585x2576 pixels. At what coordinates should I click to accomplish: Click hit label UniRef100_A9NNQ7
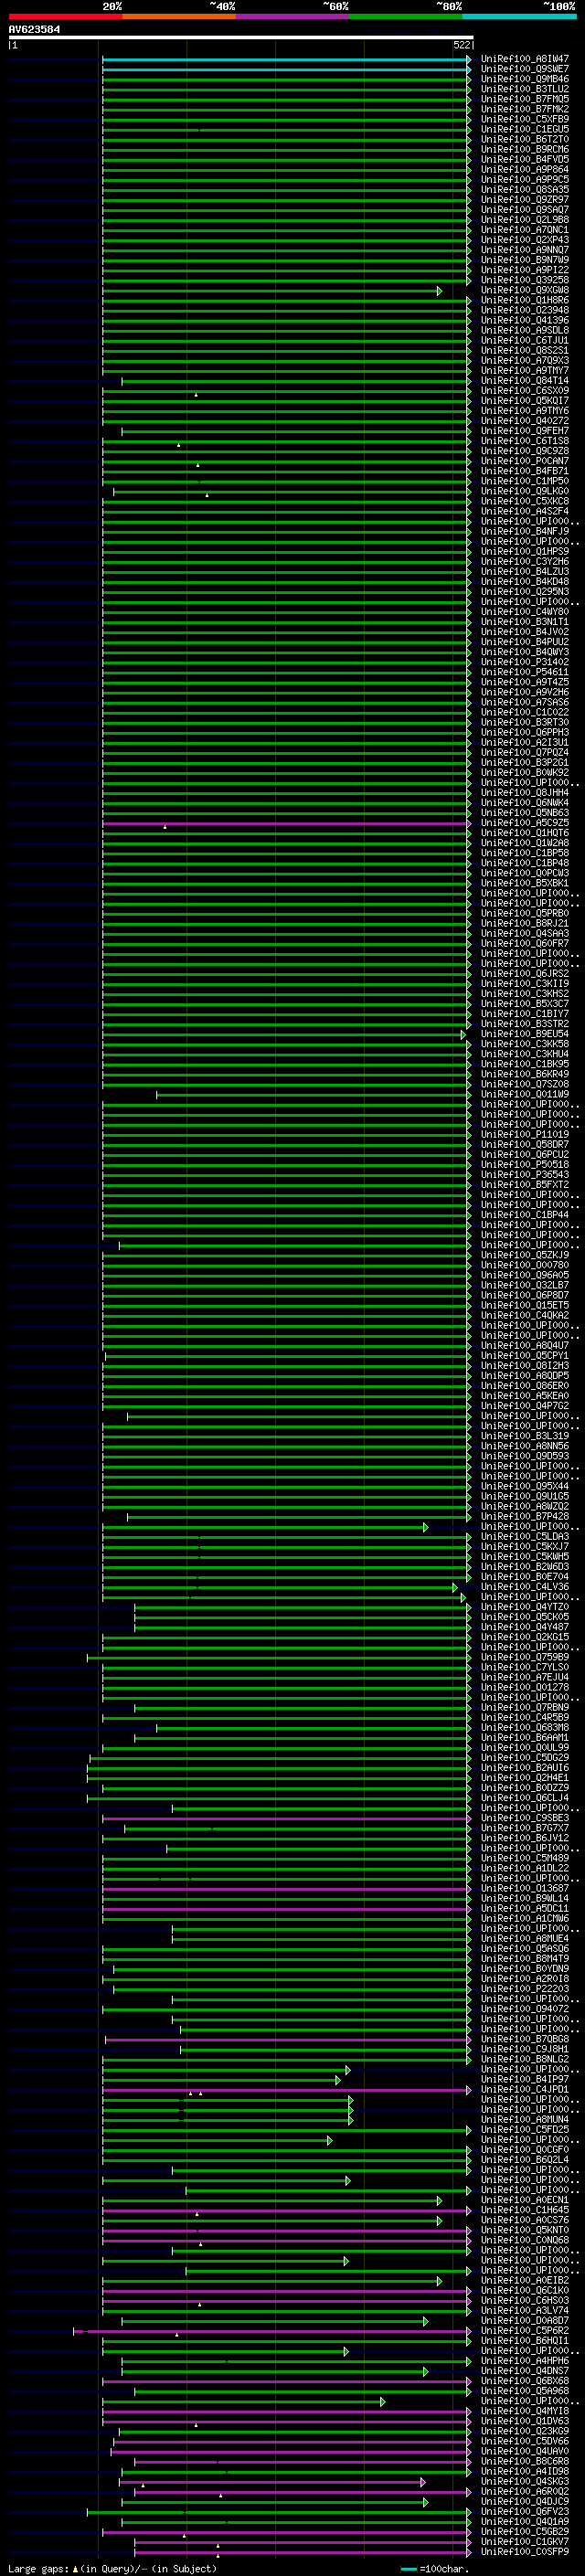pos(524,250)
